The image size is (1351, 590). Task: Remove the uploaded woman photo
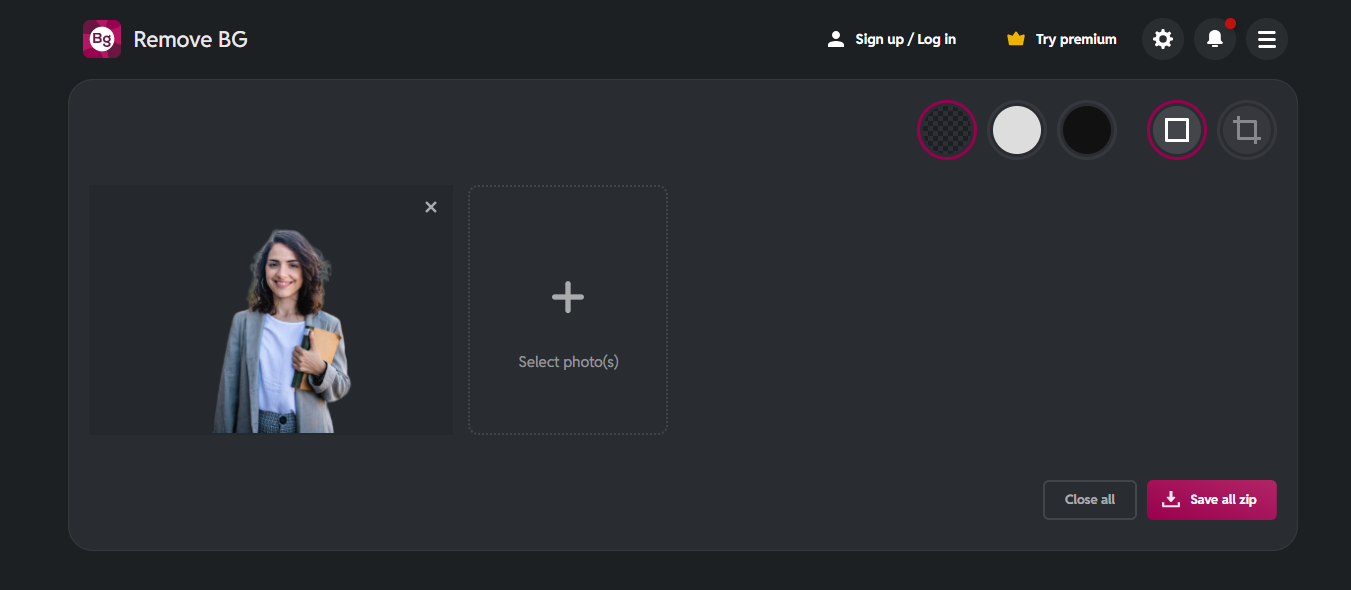431,207
